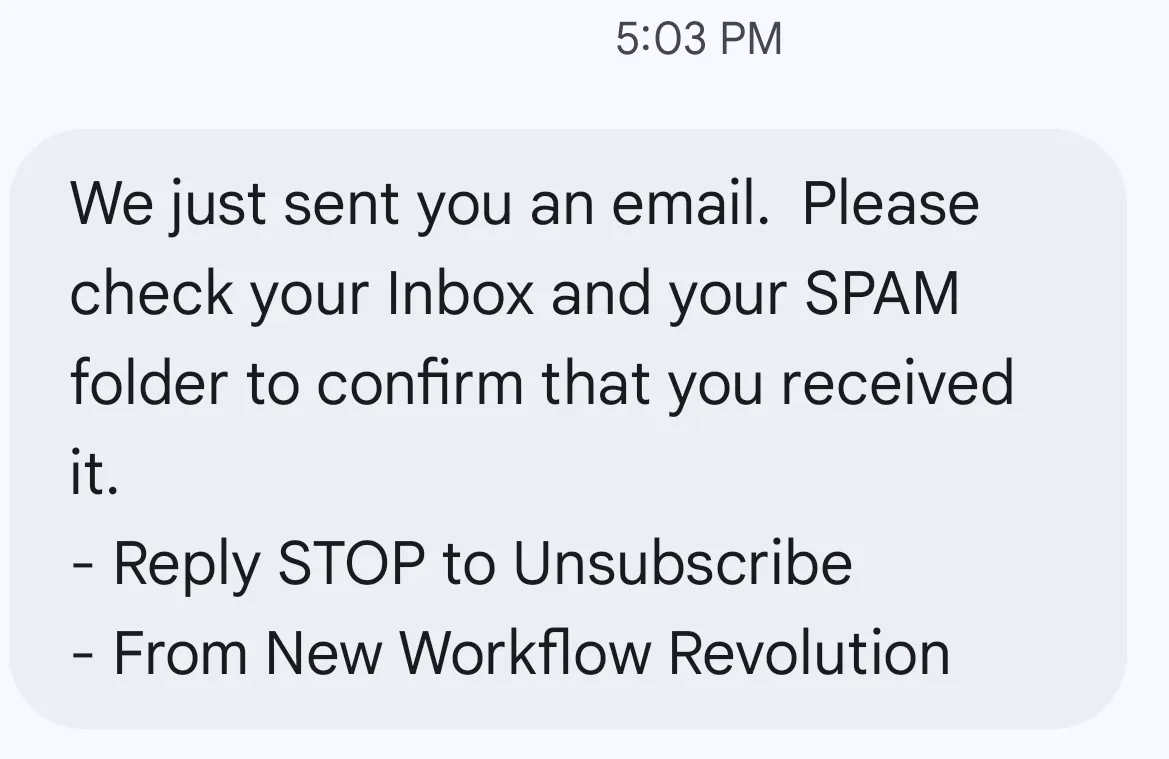Click the word "folder" in the message
Viewport: 1169px width, 759px height.
149,384
